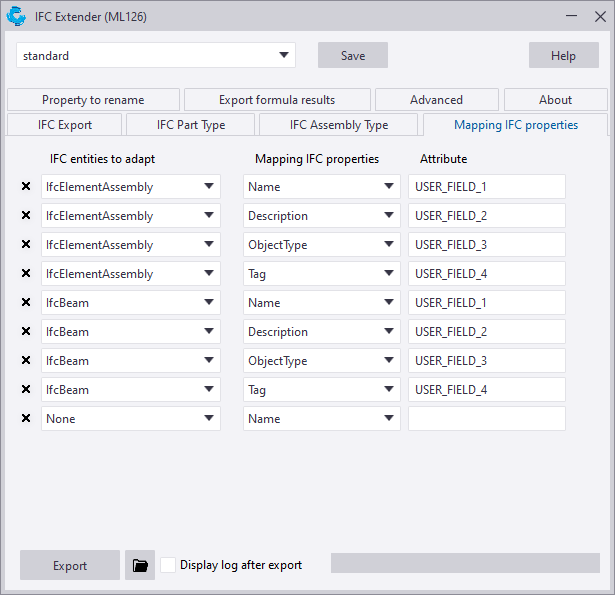Open Description property dropdown for IfcBeam

coord(322,331)
